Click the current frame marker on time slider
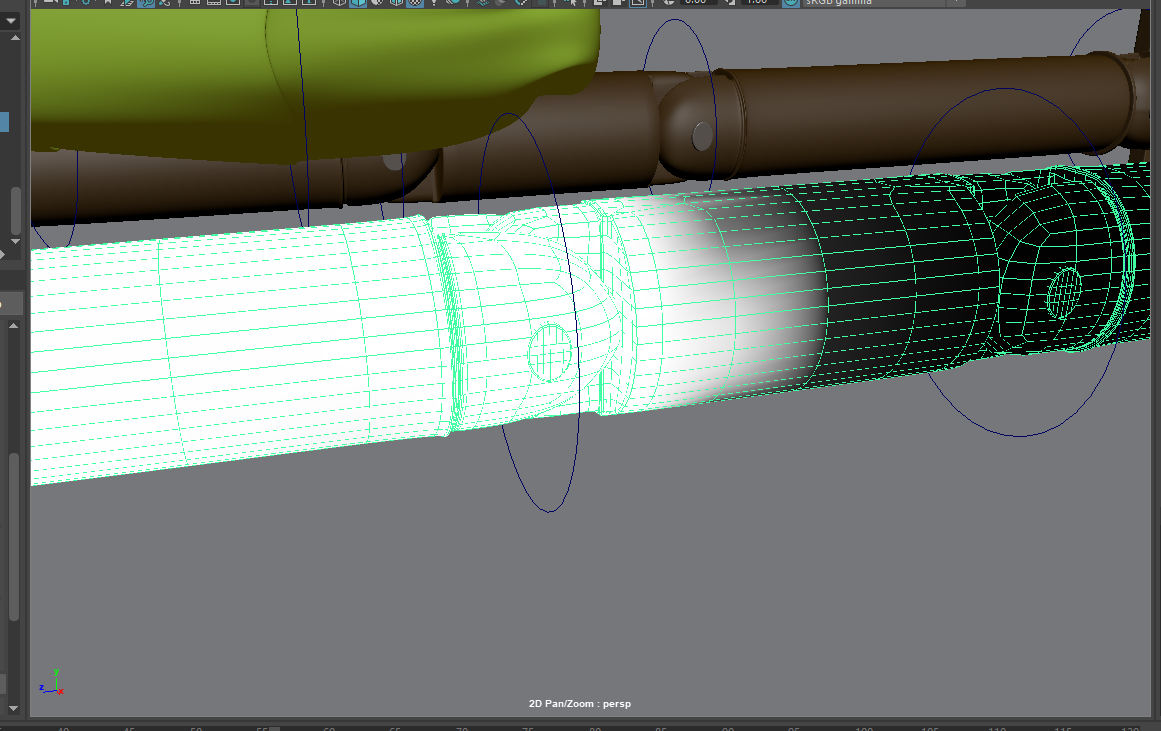 pyautogui.click(x=273, y=728)
